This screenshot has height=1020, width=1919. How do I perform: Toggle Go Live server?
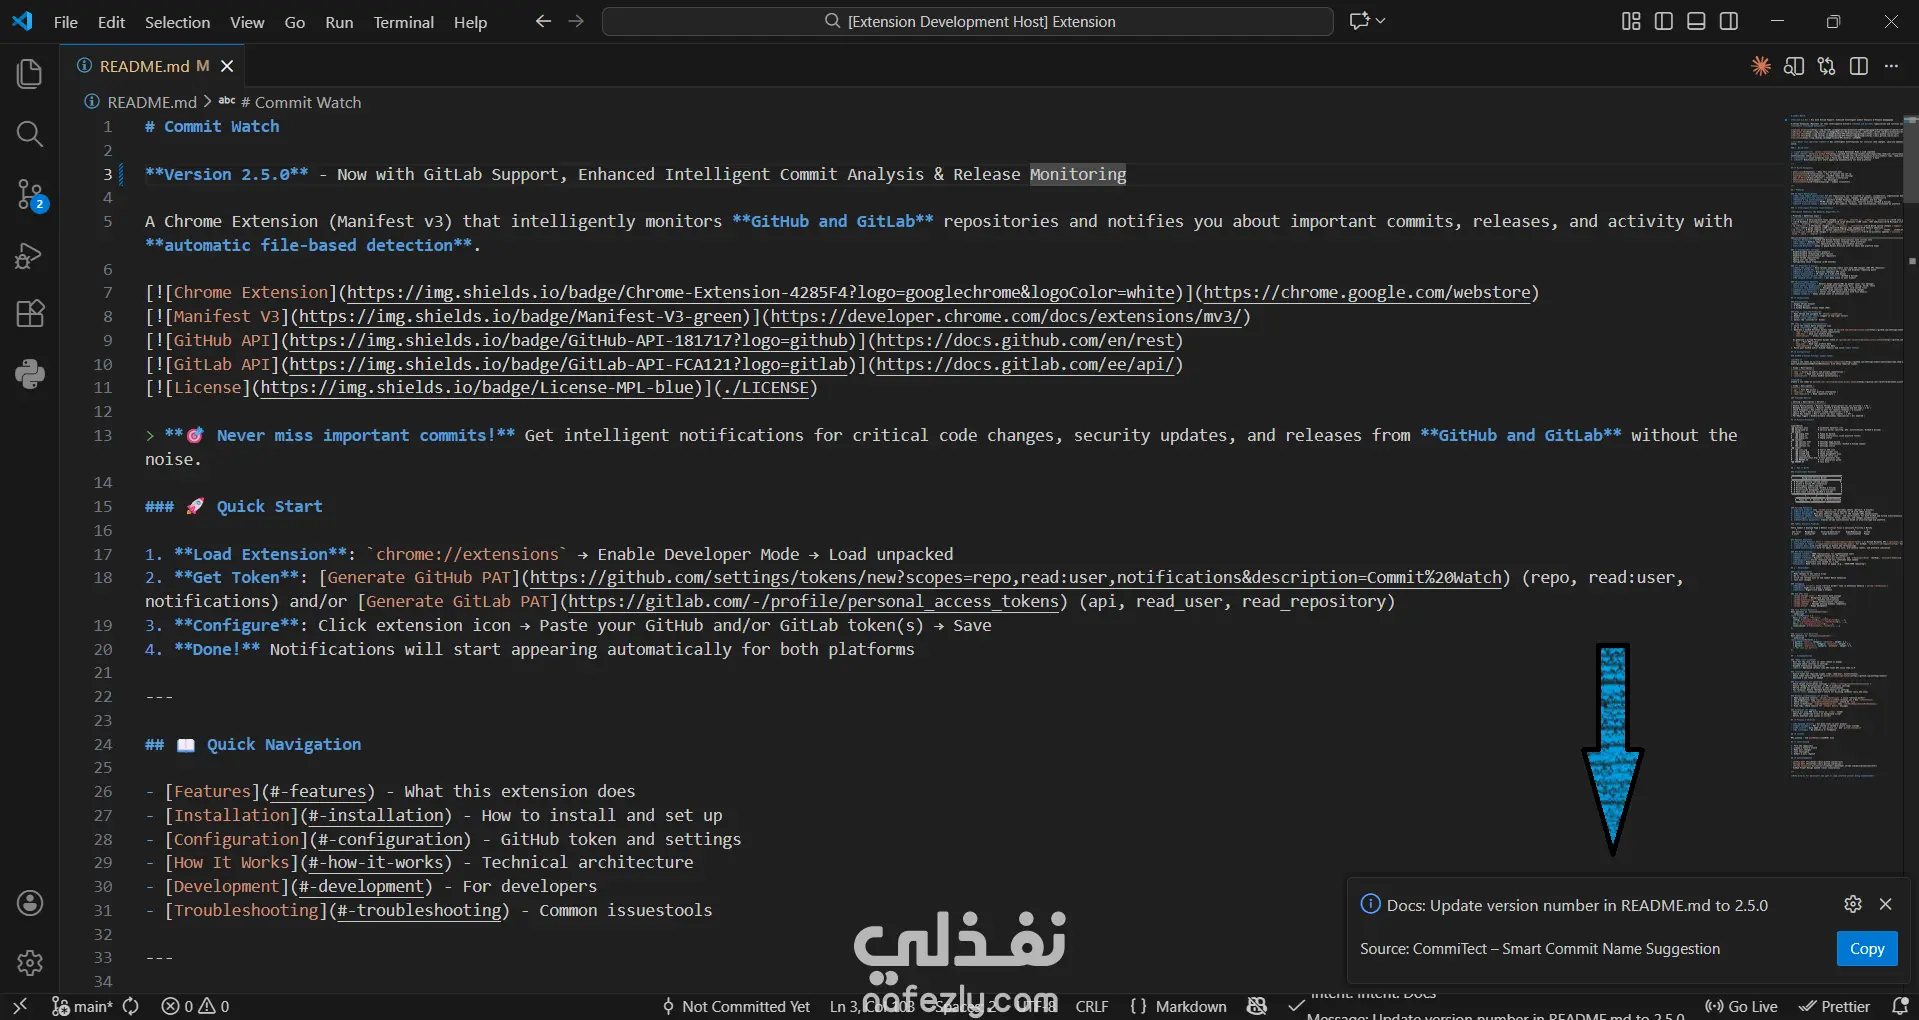[x=1741, y=1006]
